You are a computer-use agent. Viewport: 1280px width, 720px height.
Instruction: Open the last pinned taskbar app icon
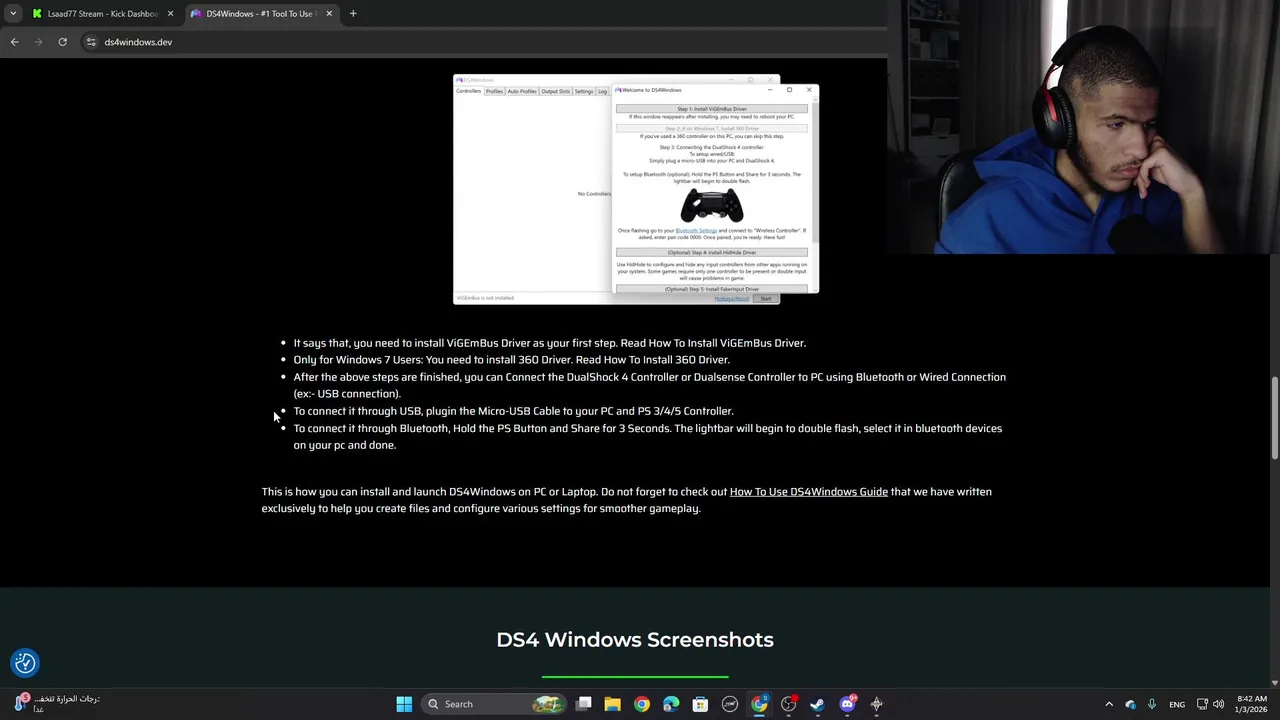click(877, 704)
